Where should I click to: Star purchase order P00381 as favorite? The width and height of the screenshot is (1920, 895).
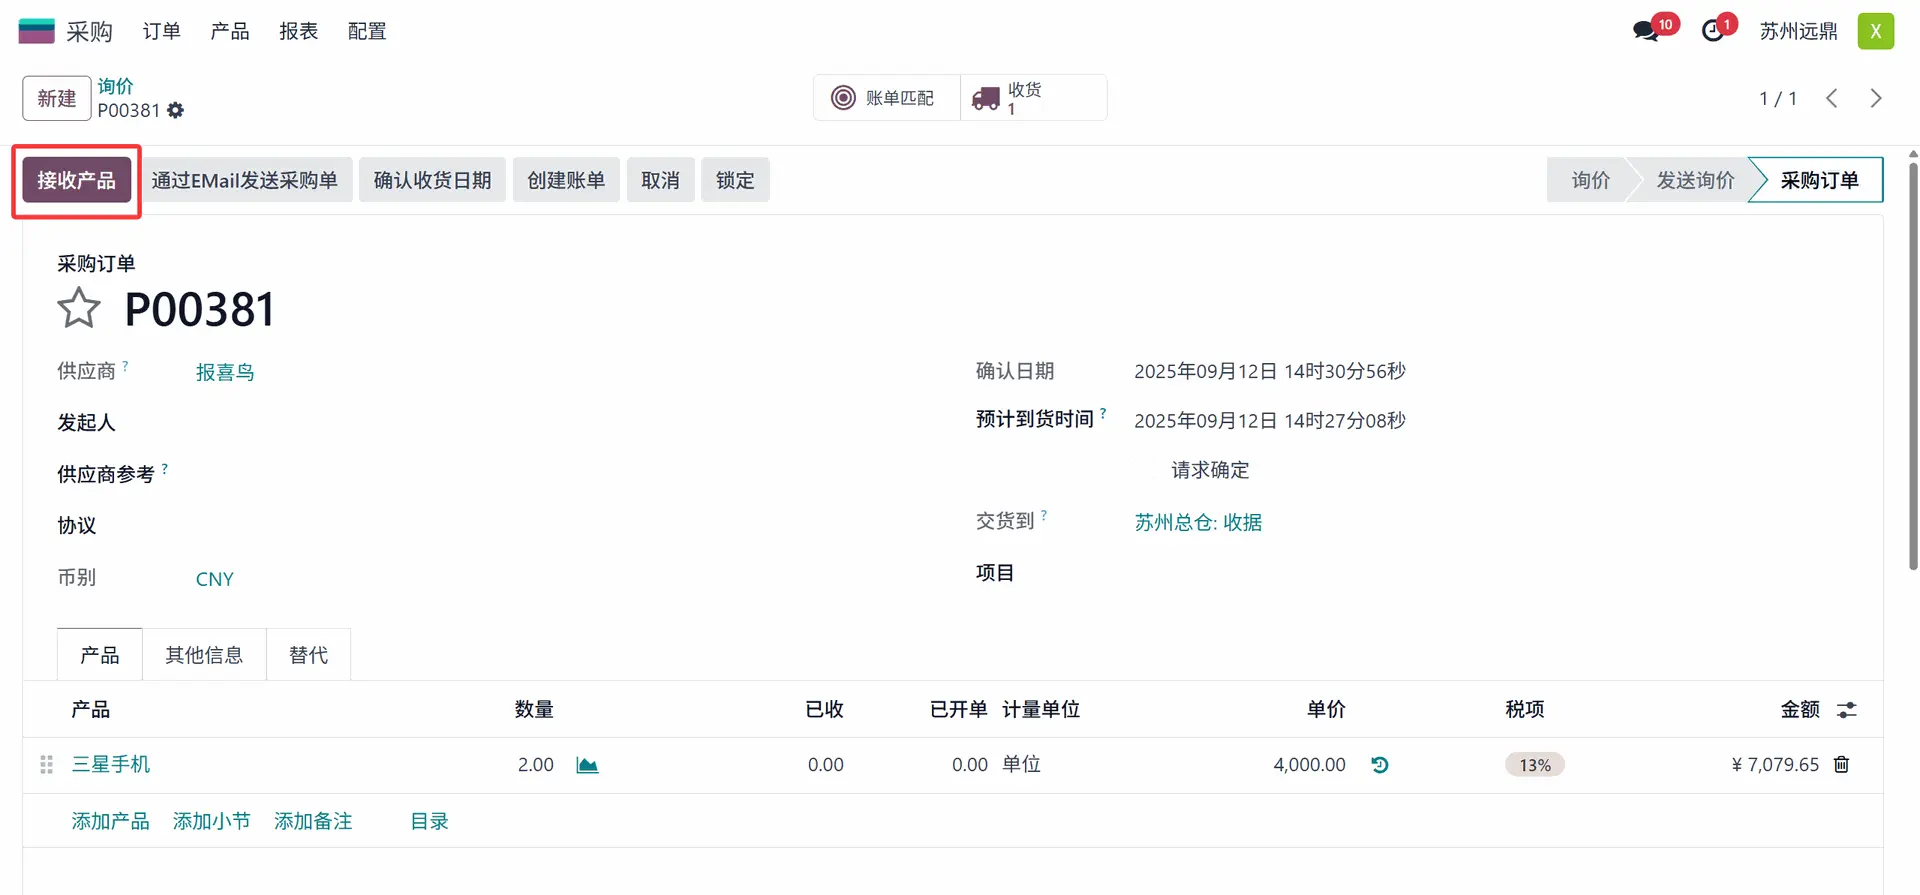click(x=78, y=308)
